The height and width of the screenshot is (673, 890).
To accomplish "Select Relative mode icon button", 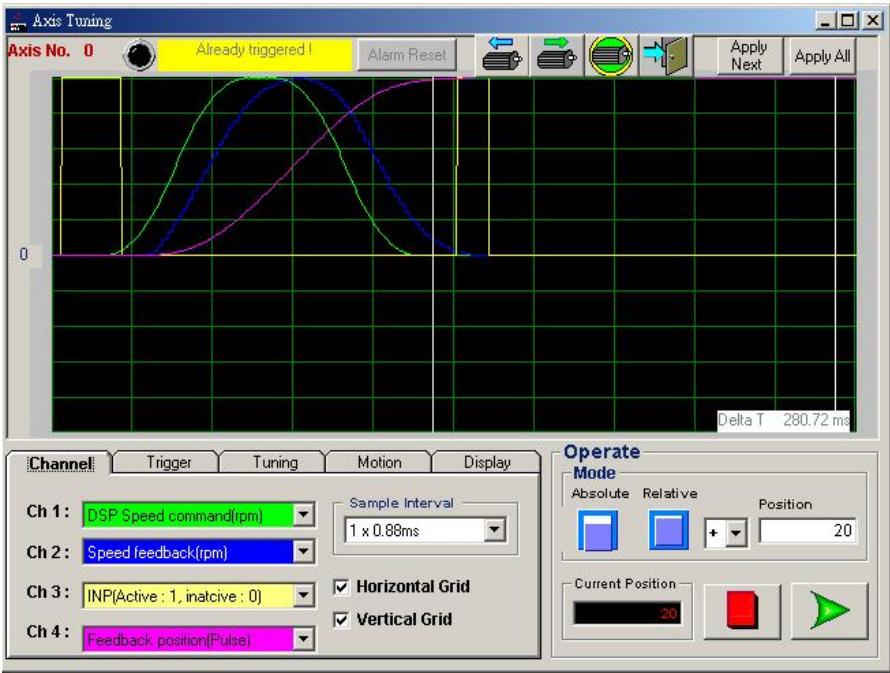I will click(x=669, y=531).
